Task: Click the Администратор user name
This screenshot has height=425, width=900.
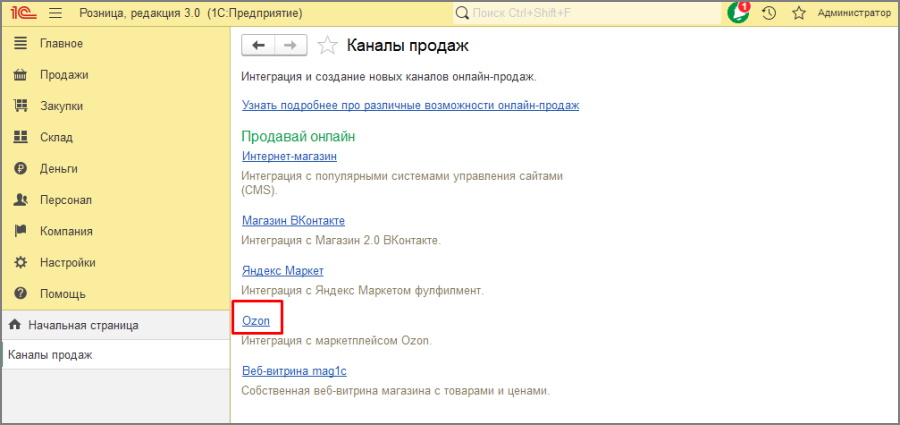Action: pyautogui.click(x=854, y=13)
